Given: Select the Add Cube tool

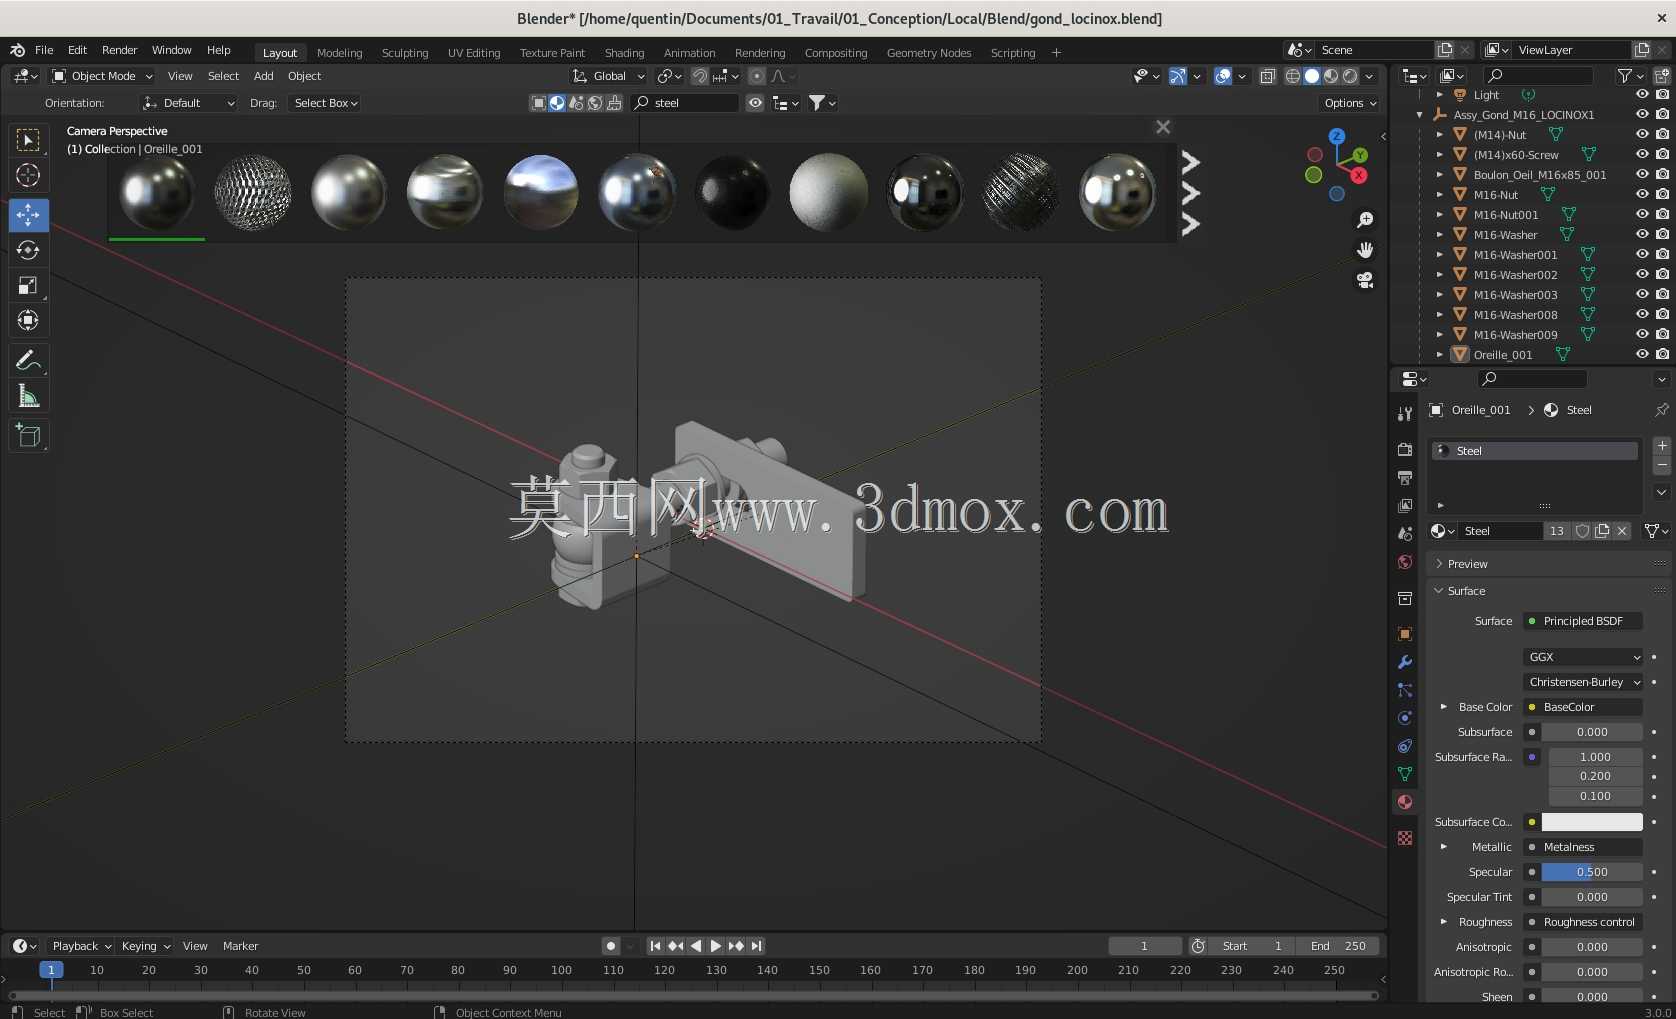Looking at the screenshot, I should tap(28, 435).
